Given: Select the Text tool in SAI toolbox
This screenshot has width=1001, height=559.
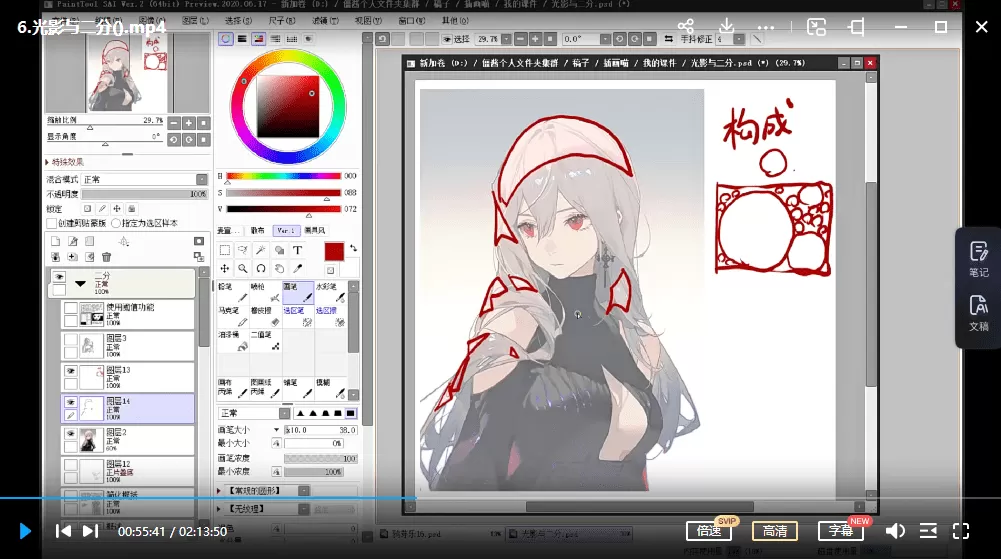Looking at the screenshot, I should [x=297, y=251].
